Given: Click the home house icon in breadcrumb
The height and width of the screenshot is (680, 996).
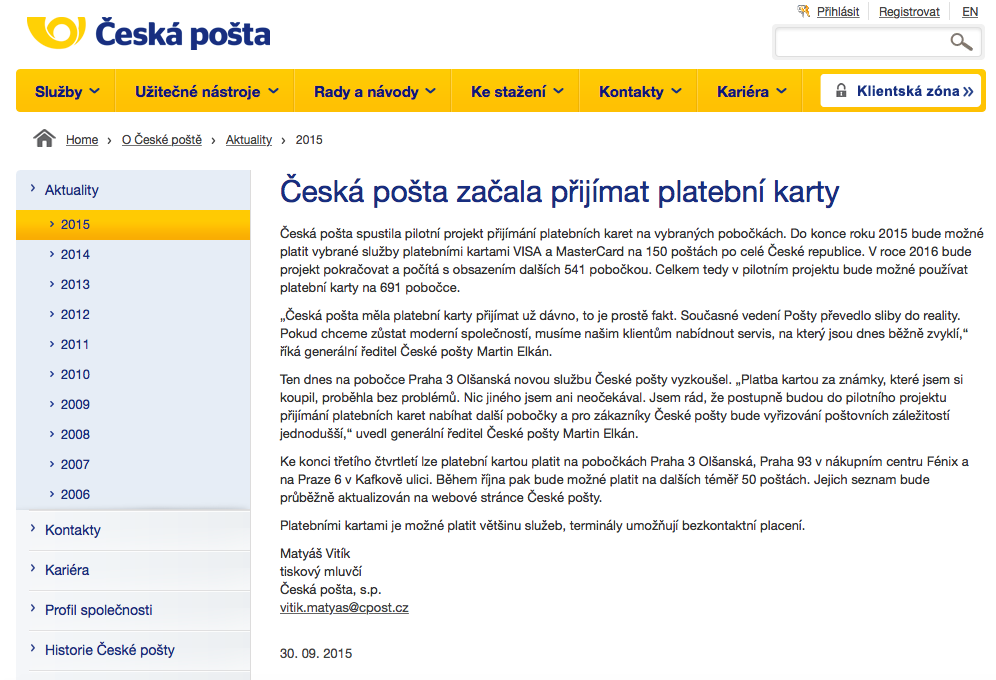Looking at the screenshot, I should [x=44, y=138].
